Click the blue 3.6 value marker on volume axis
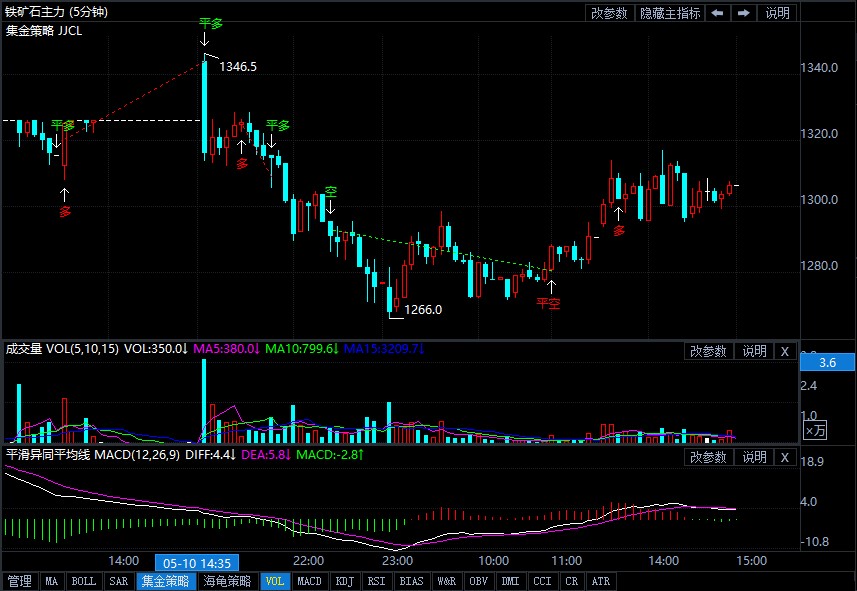 pos(827,362)
